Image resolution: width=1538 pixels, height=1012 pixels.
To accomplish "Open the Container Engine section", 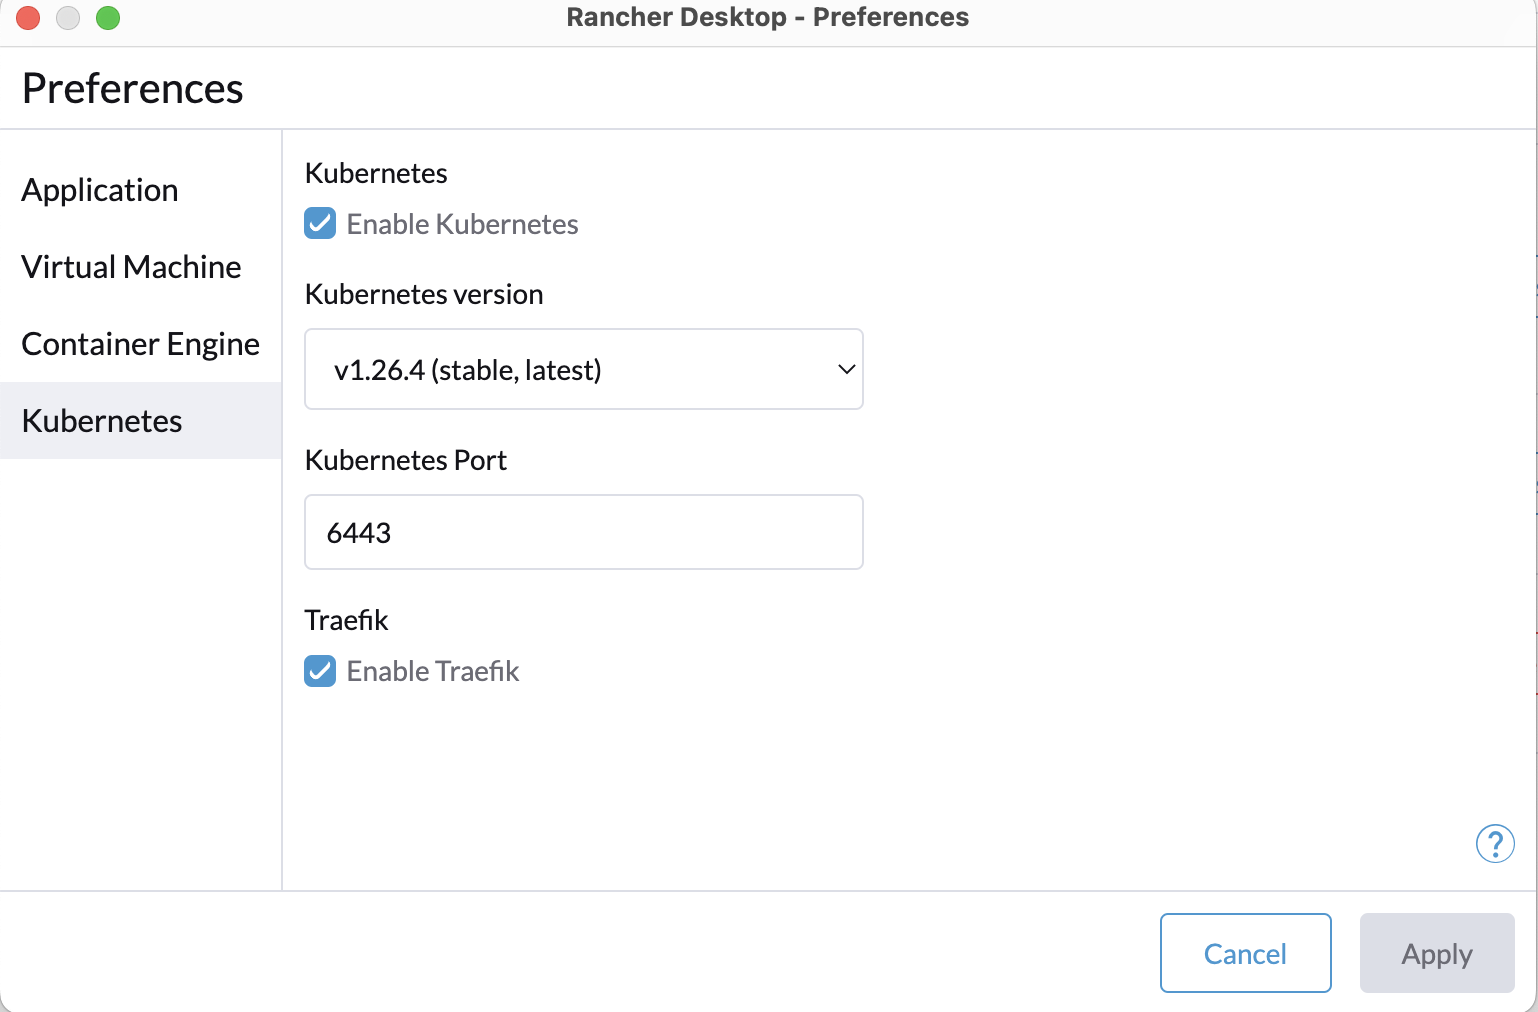I will (x=141, y=344).
